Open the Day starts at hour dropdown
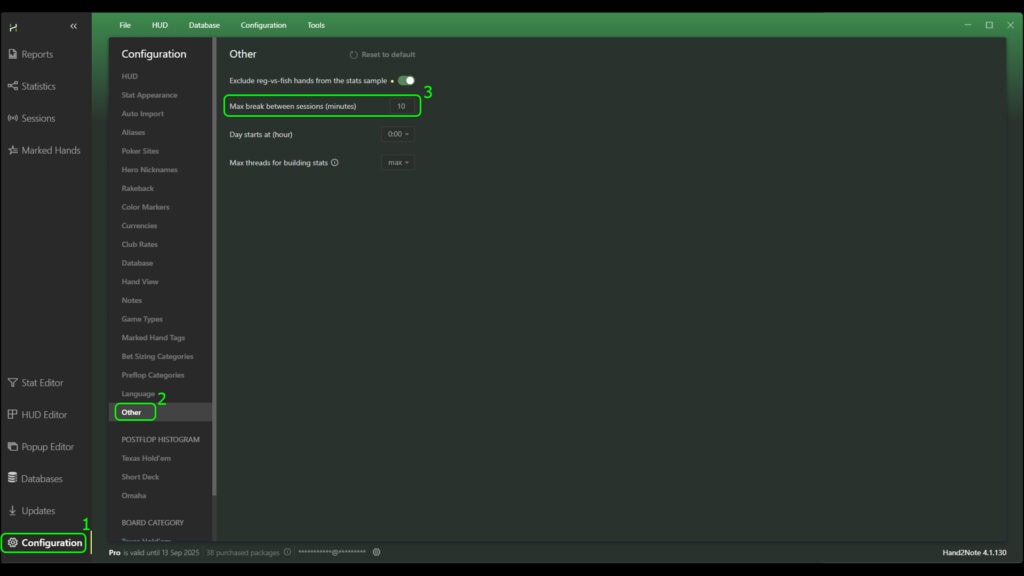Image resolution: width=1024 pixels, height=576 pixels. click(397, 134)
